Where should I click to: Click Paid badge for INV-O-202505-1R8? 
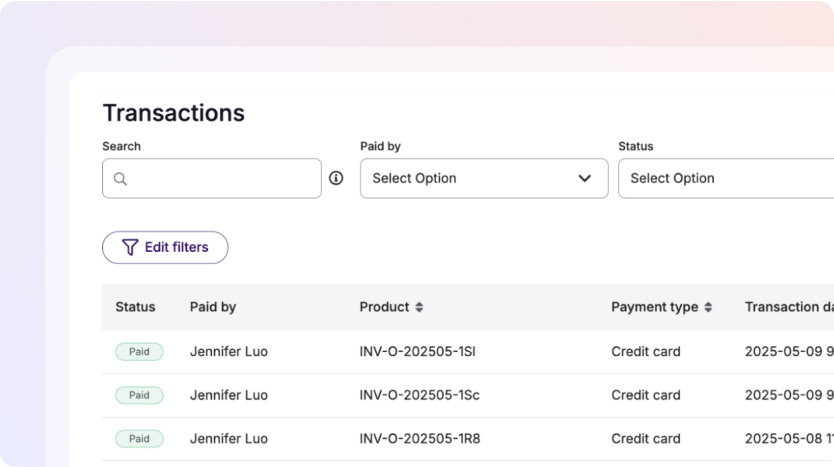pos(139,438)
